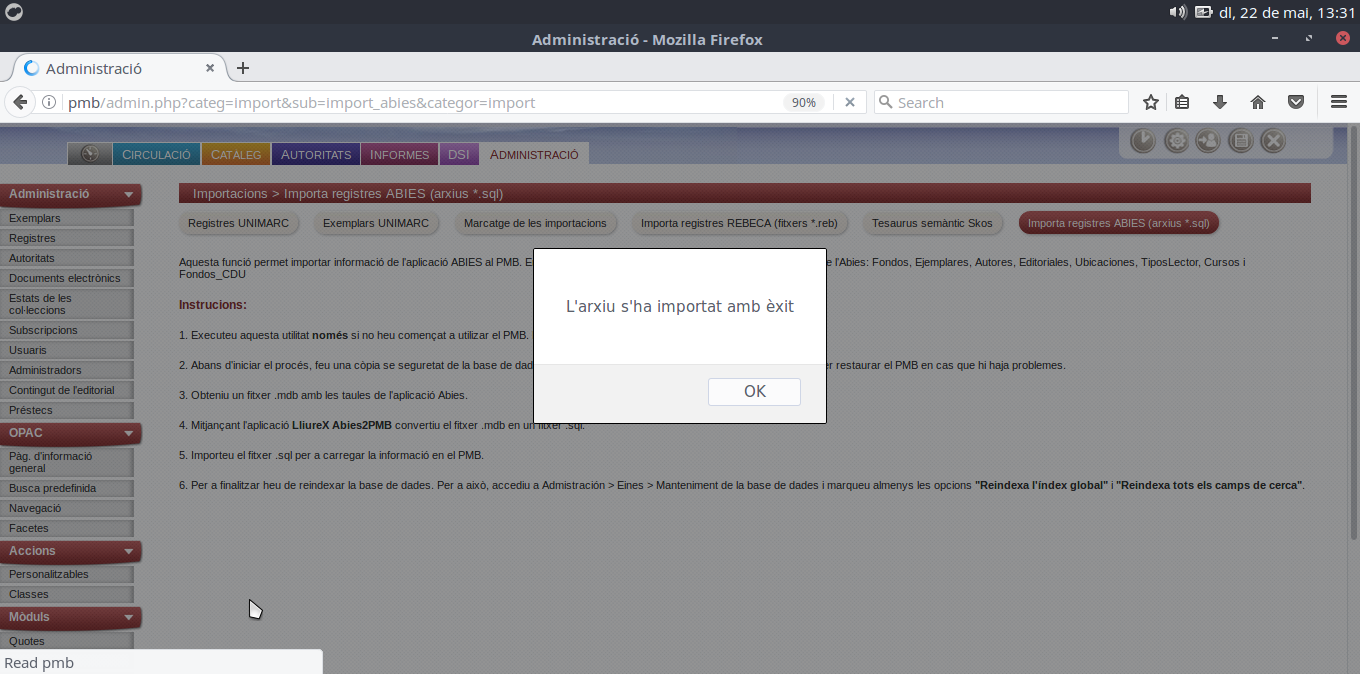Open the Firefox hamburger menu
This screenshot has height=674, width=1360.
pos(1339,102)
